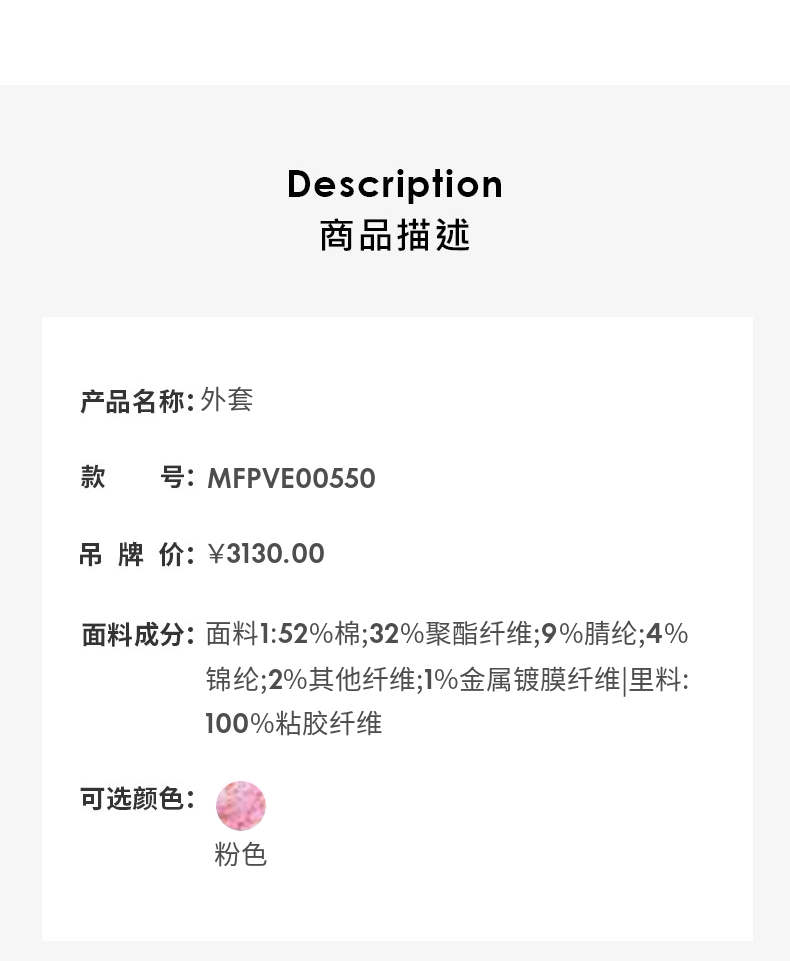Click the 锦纶 text in the fabric composition
The height and width of the screenshot is (961, 790).
tap(232, 680)
